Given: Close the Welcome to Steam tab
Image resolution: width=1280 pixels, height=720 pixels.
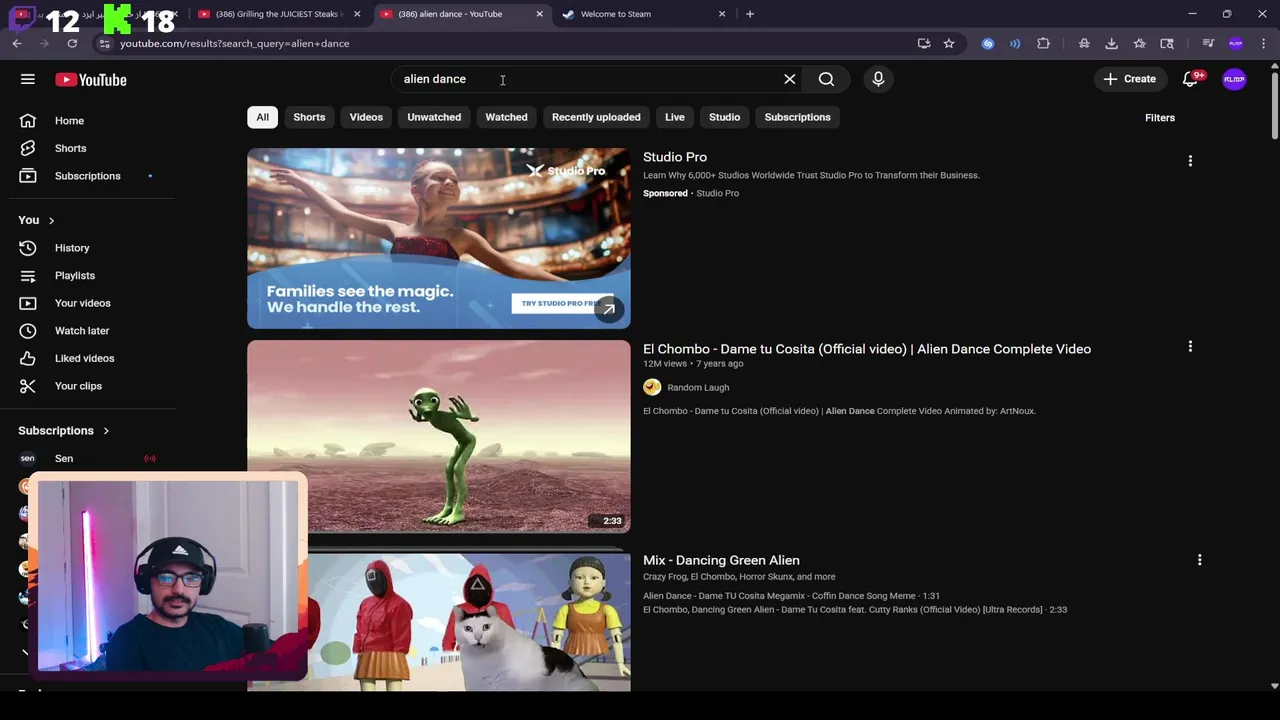Looking at the screenshot, I should pyautogui.click(x=722, y=14).
